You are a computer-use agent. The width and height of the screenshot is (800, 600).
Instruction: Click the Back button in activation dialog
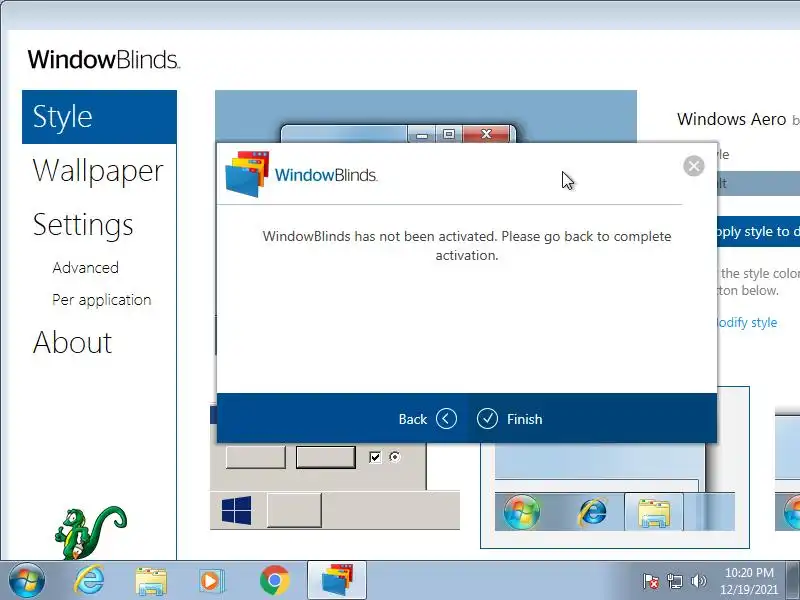[428, 419]
